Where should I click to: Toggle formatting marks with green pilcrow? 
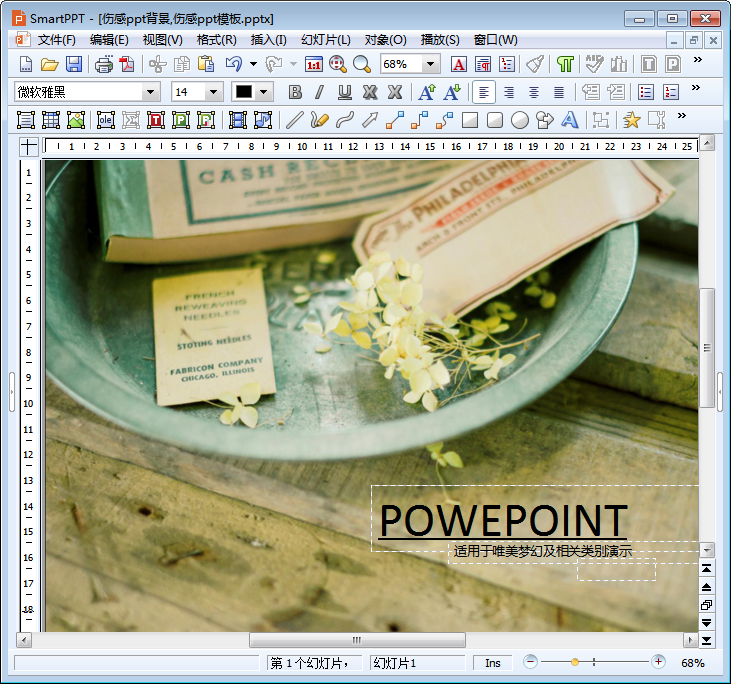point(565,64)
